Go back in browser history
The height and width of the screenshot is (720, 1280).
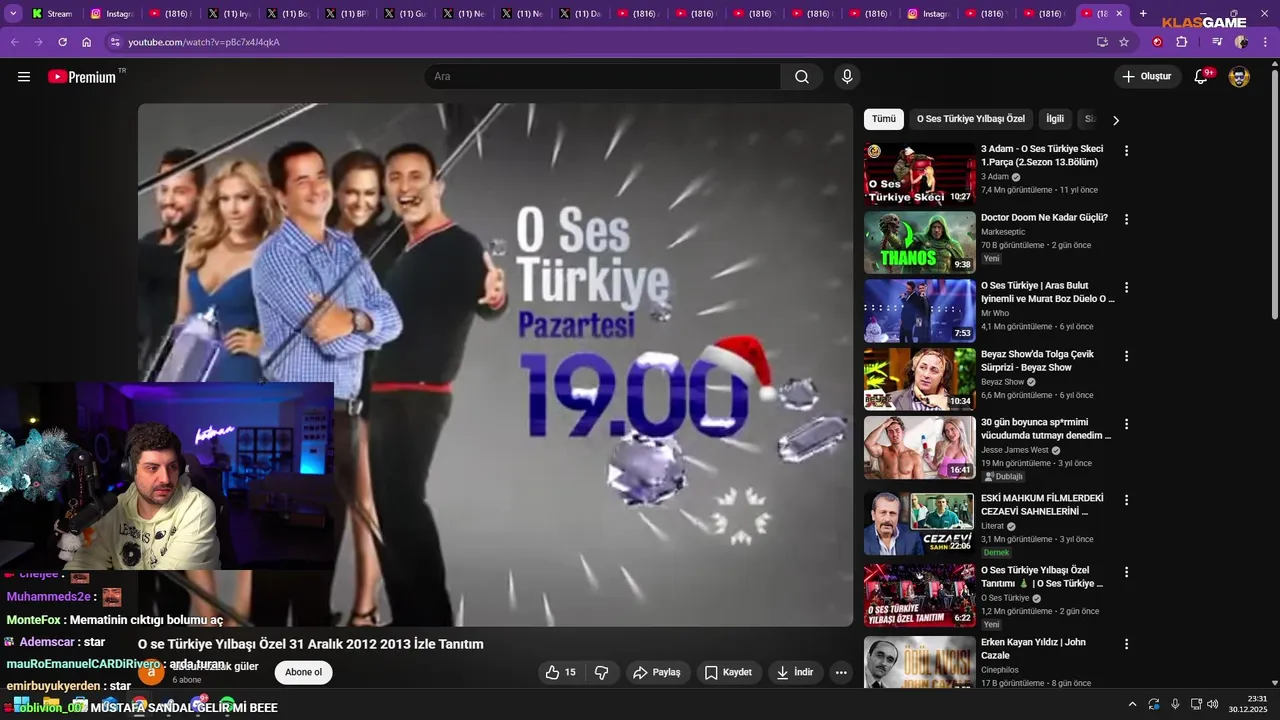[14, 42]
